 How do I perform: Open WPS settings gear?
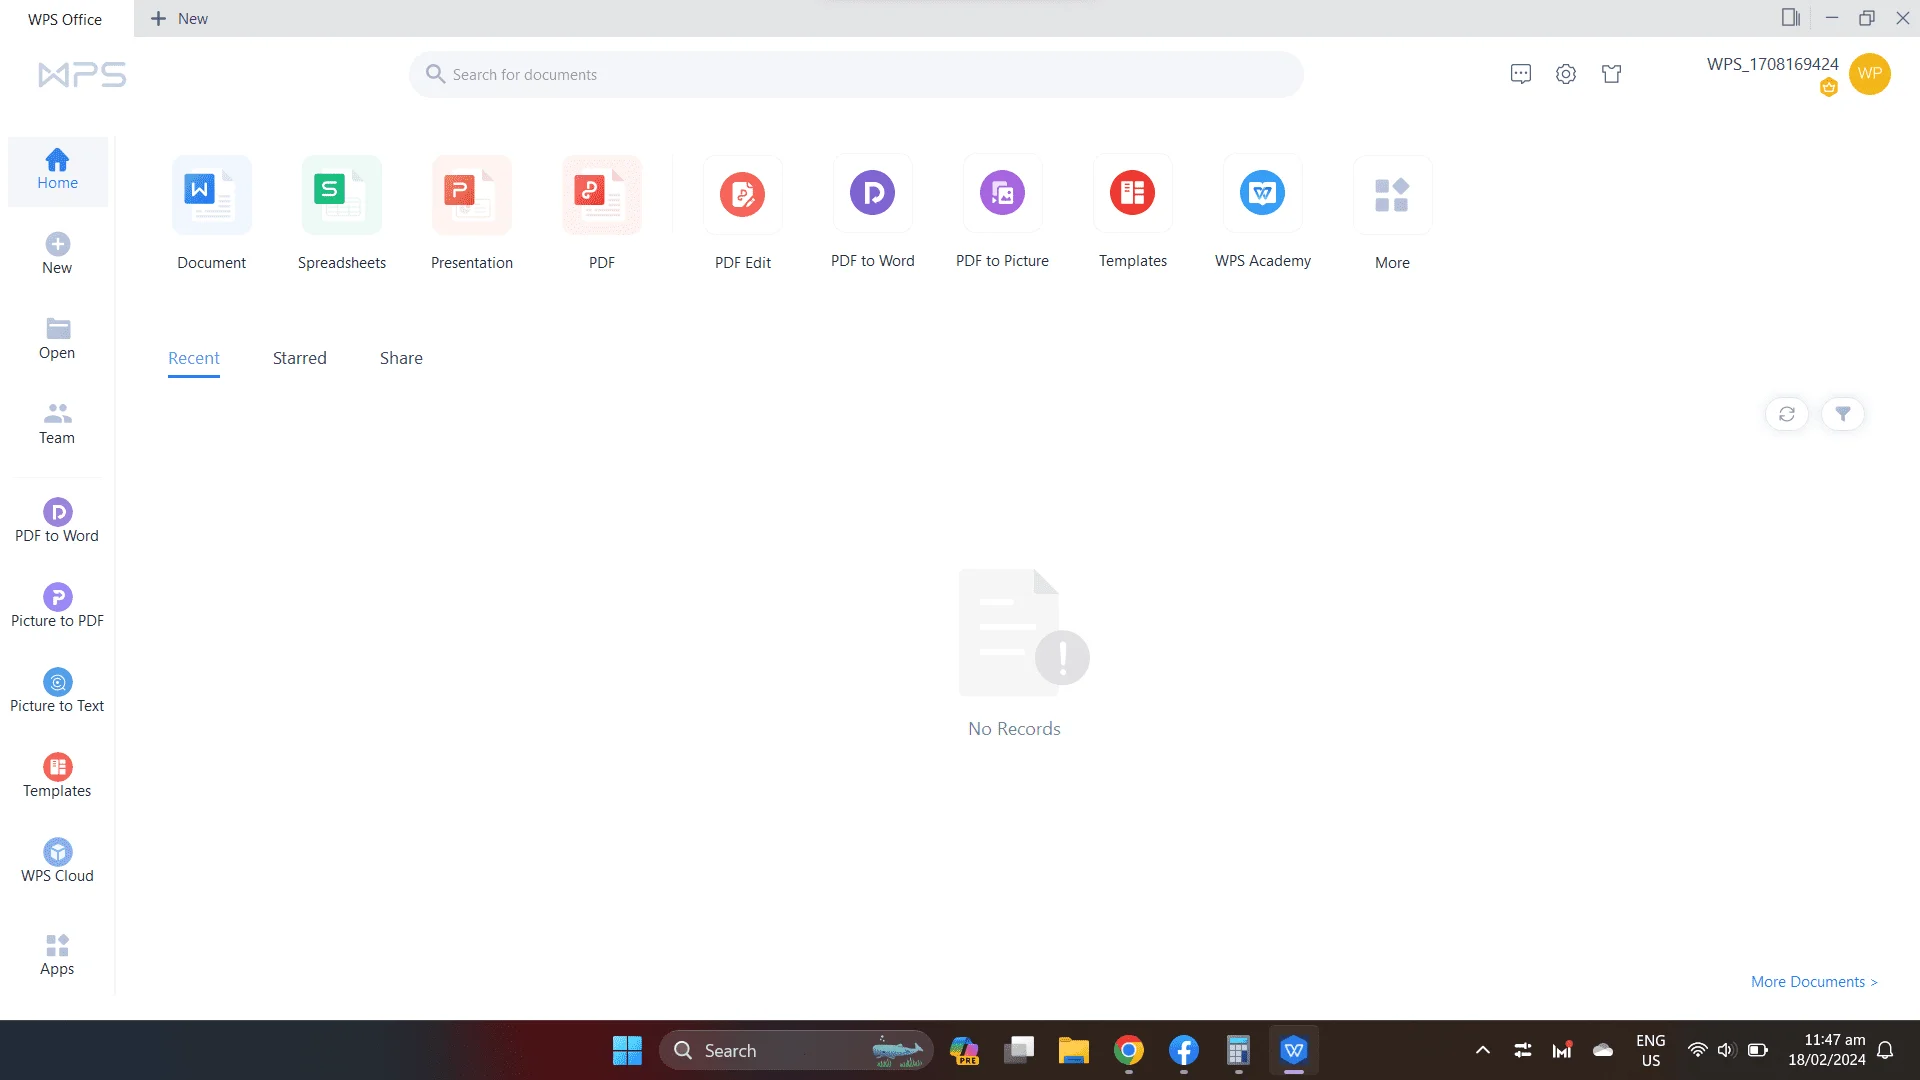click(1566, 74)
